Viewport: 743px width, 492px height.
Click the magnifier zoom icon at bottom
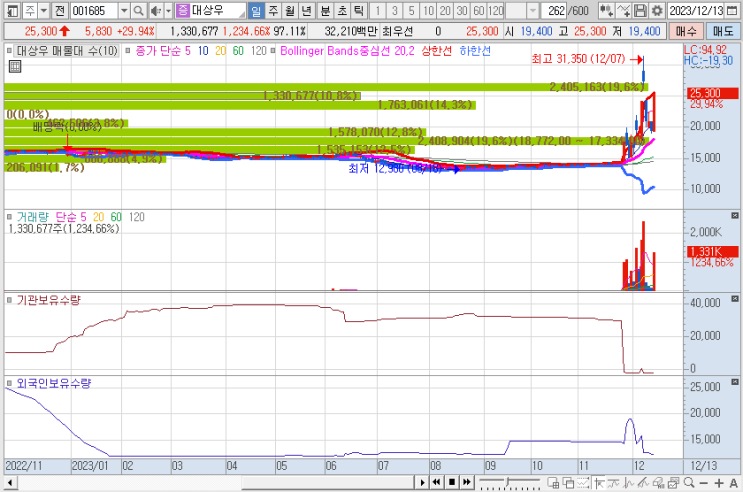(689, 483)
